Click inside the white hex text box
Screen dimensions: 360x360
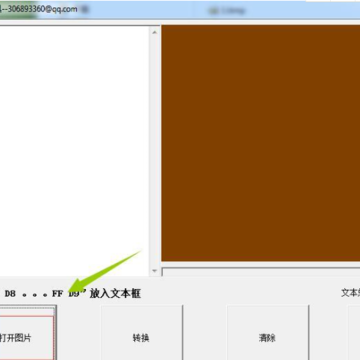coord(74,151)
